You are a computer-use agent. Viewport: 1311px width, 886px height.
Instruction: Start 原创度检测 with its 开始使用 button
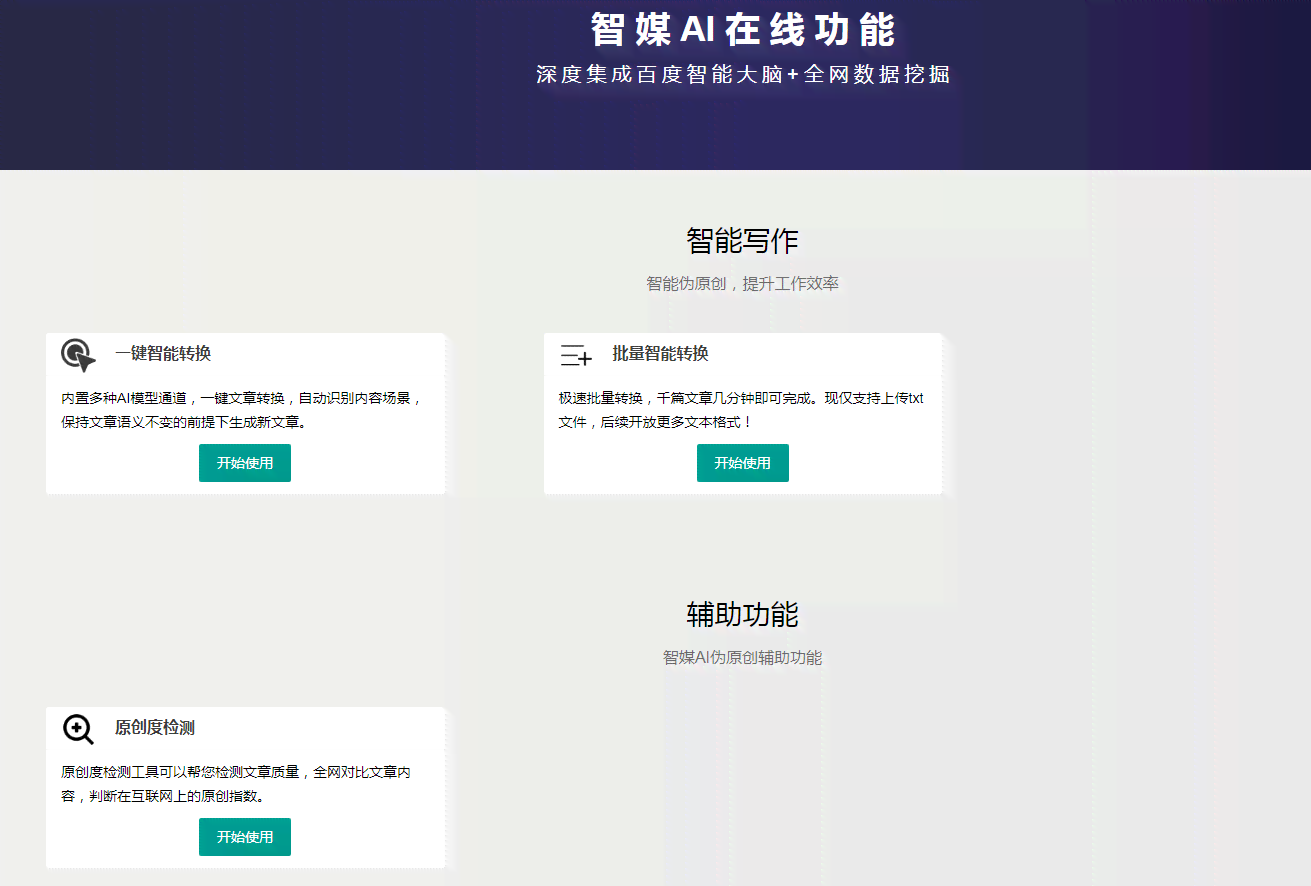pos(245,837)
